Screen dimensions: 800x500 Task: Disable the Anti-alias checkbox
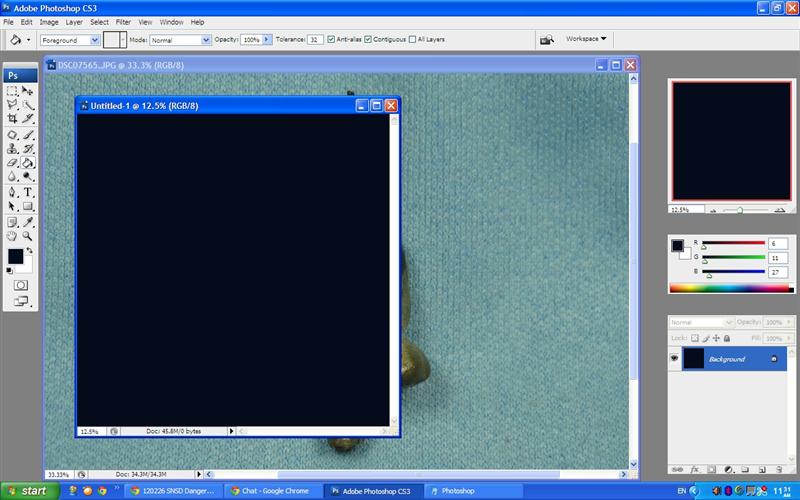point(331,39)
